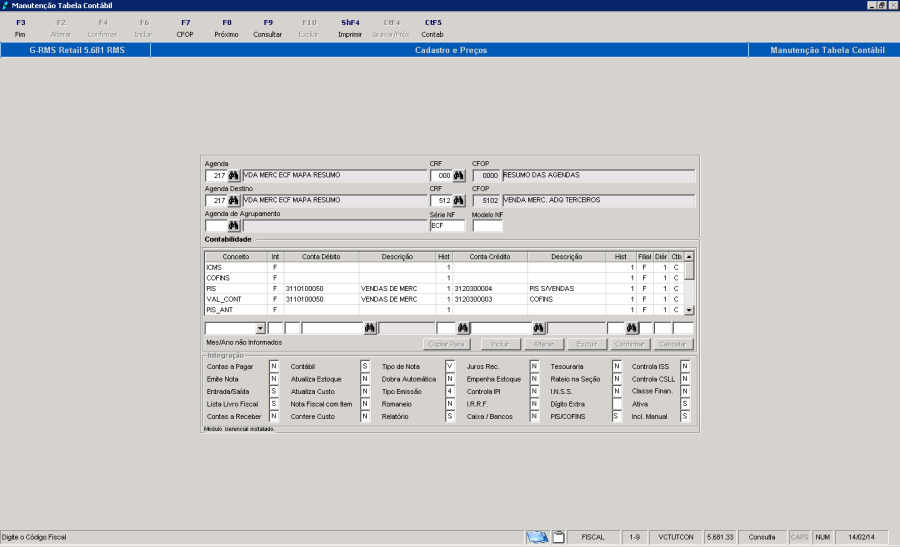Viewport: 900px width, 547px height.
Task: Open CtF5 Contab toolbar item
Action: tap(433, 28)
